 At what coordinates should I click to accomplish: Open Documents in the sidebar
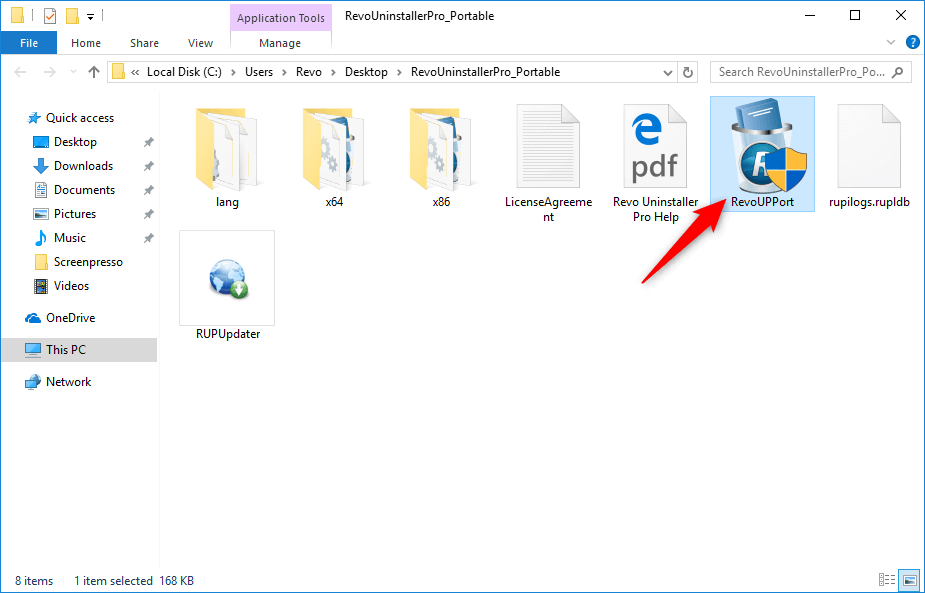point(84,190)
